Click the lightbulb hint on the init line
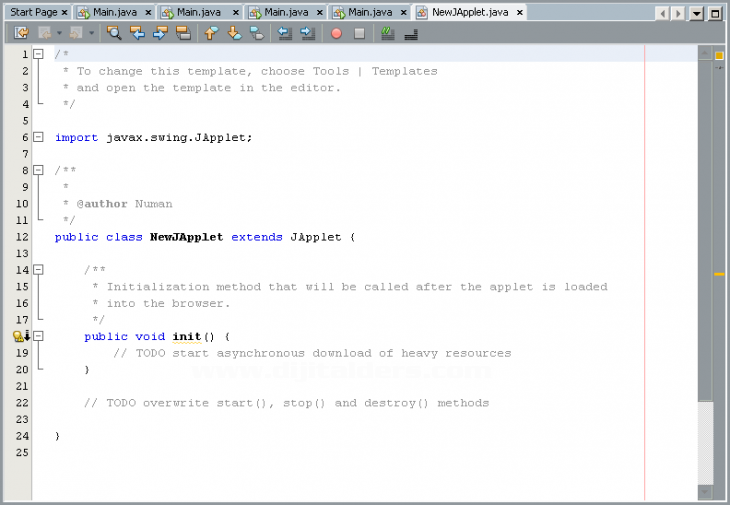The height and width of the screenshot is (505, 730). point(17,336)
